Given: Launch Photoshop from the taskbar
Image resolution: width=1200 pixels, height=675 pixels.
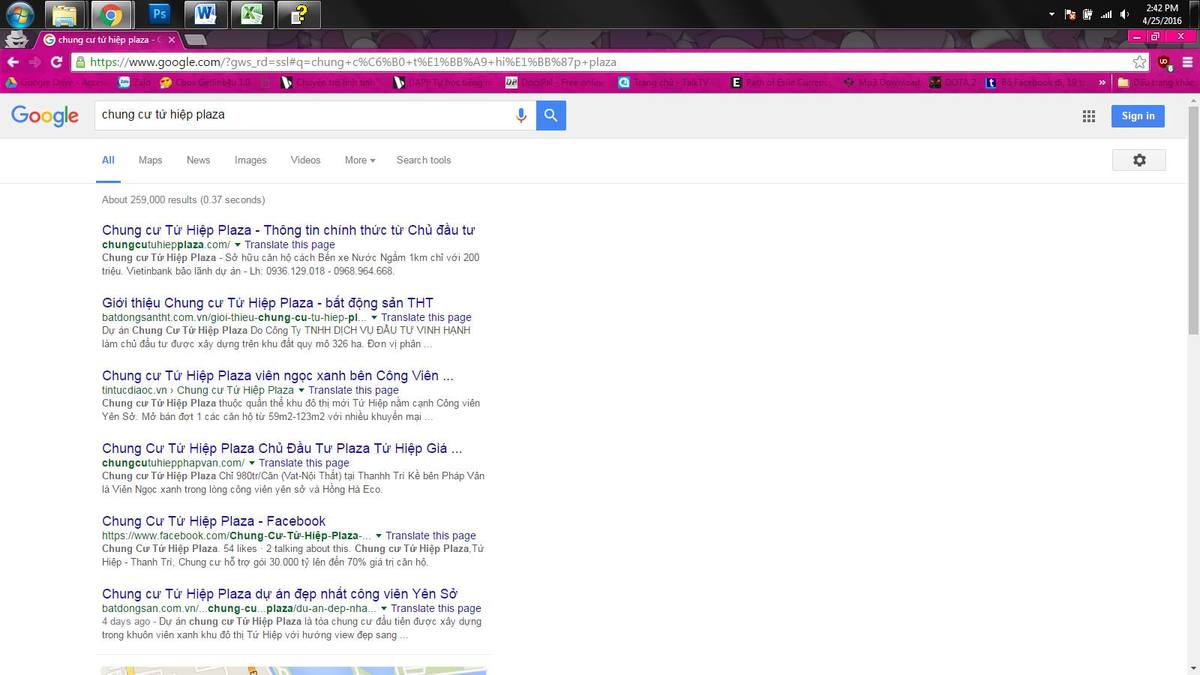Looking at the screenshot, I should click(158, 14).
